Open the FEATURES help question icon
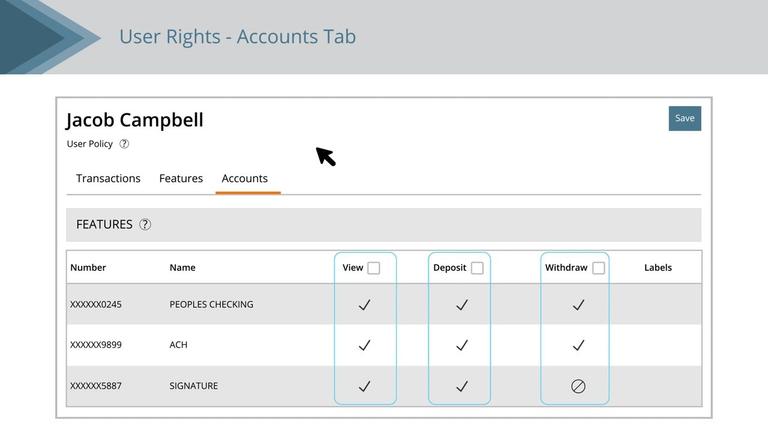Screen dimensions: 768x432 click(145, 224)
